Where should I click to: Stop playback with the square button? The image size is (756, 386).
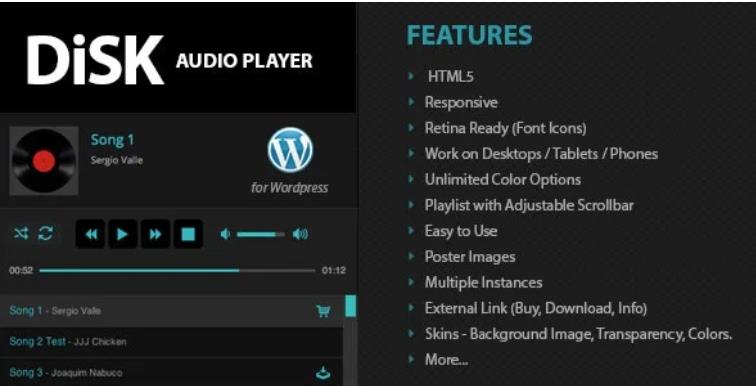[188, 234]
